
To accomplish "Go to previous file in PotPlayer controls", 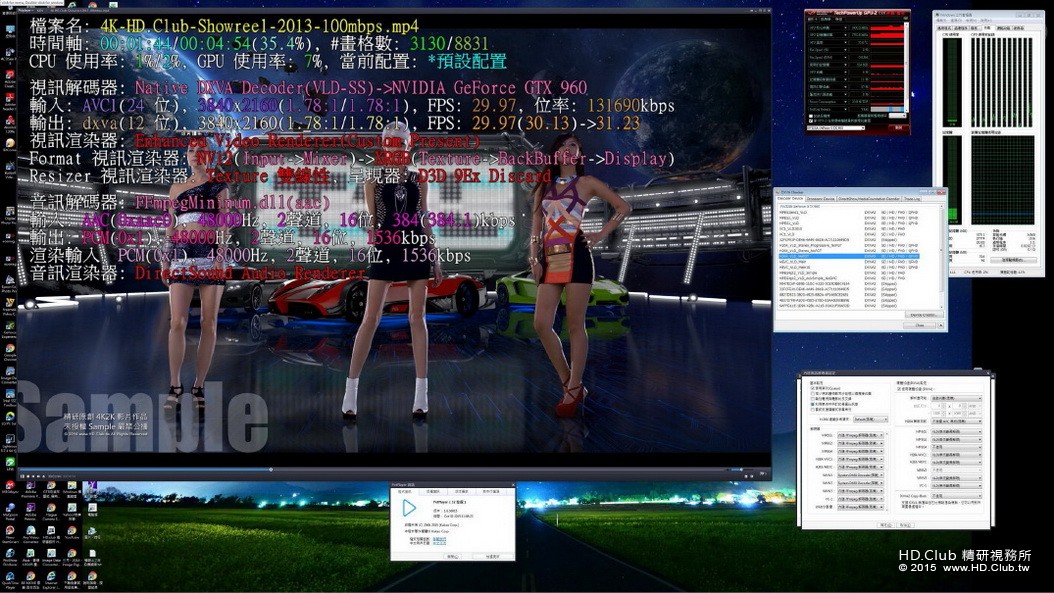I will 33,476.
